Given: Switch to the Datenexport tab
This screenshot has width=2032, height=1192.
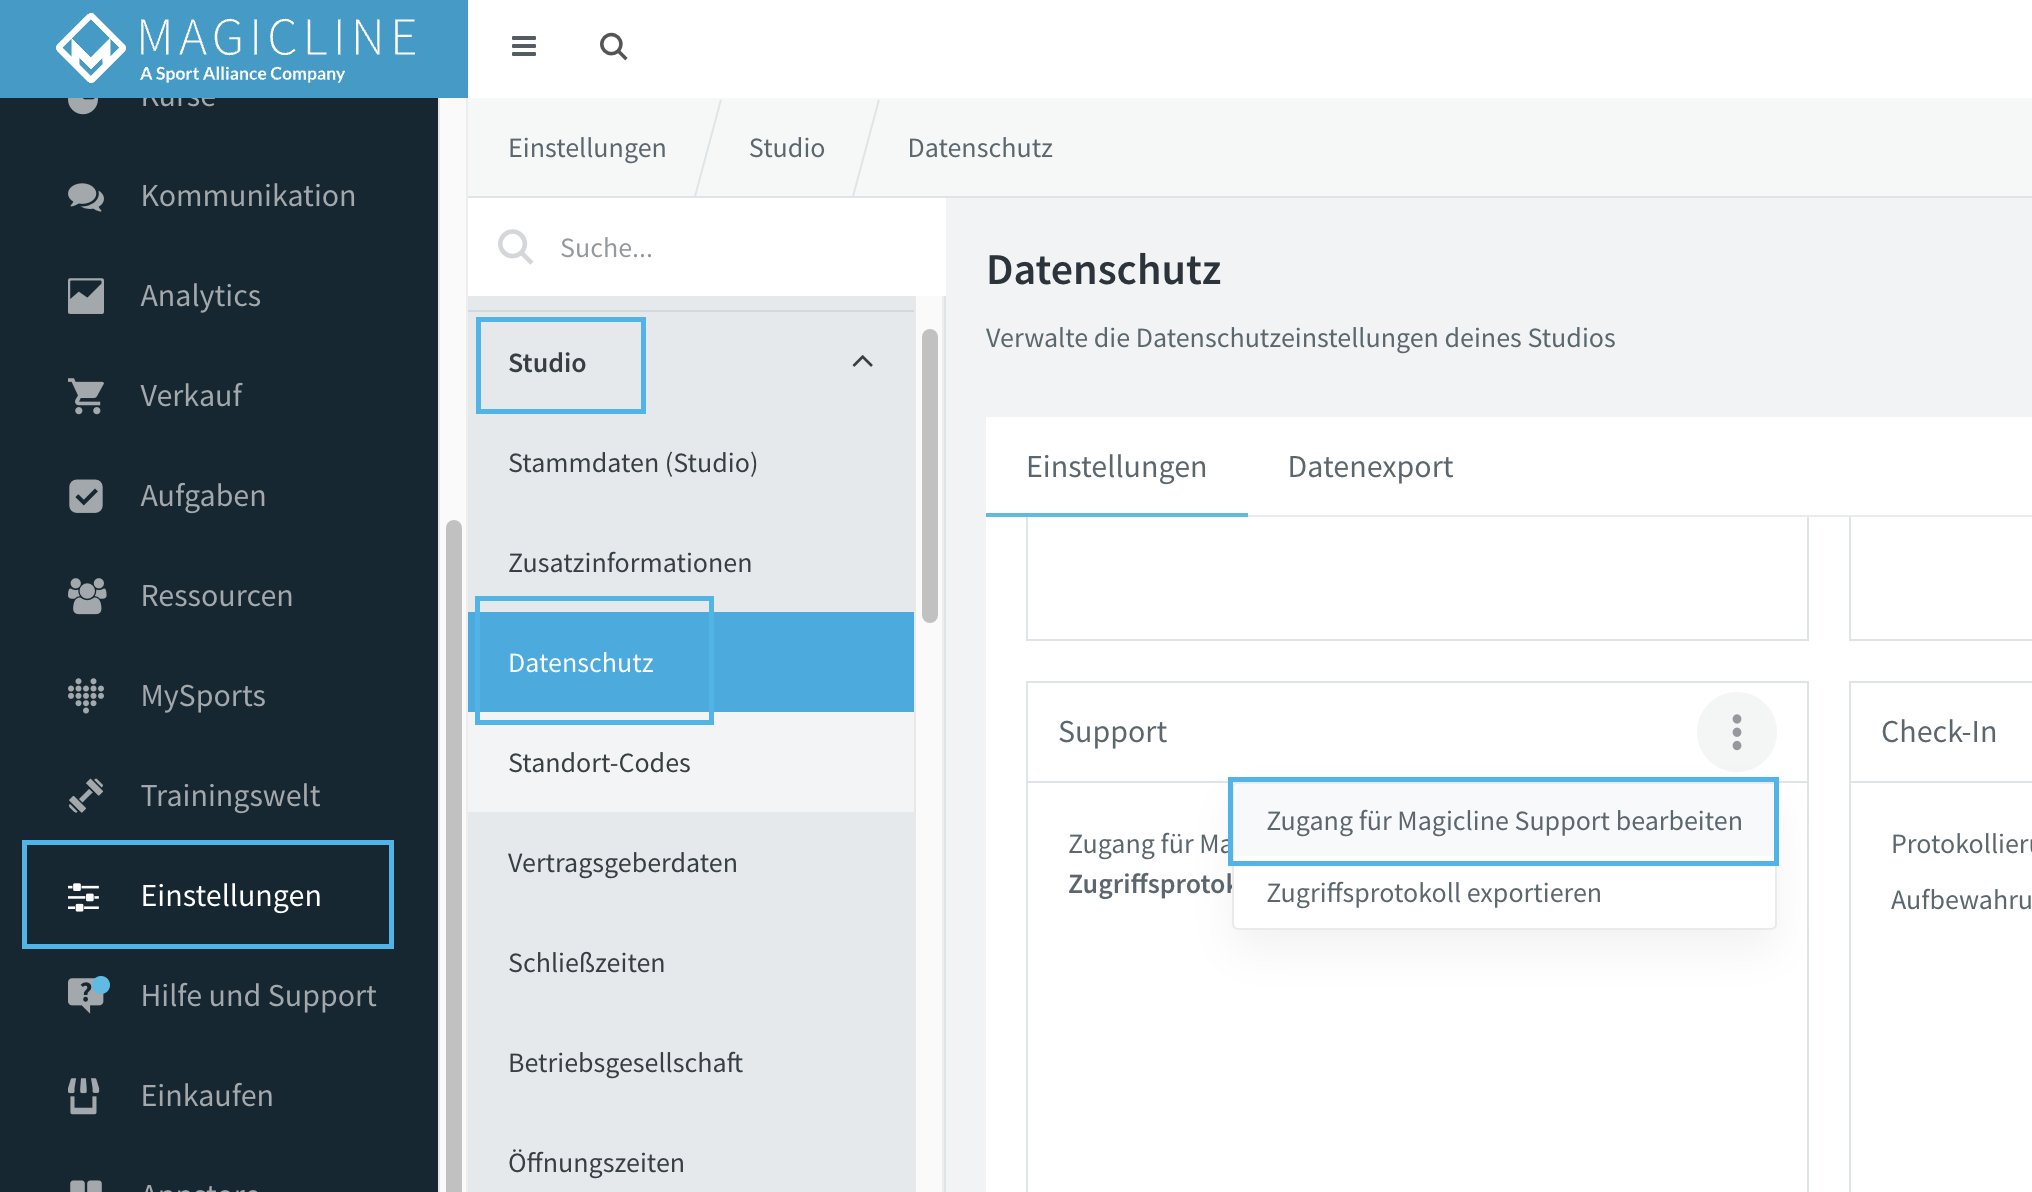Looking at the screenshot, I should [1370, 466].
